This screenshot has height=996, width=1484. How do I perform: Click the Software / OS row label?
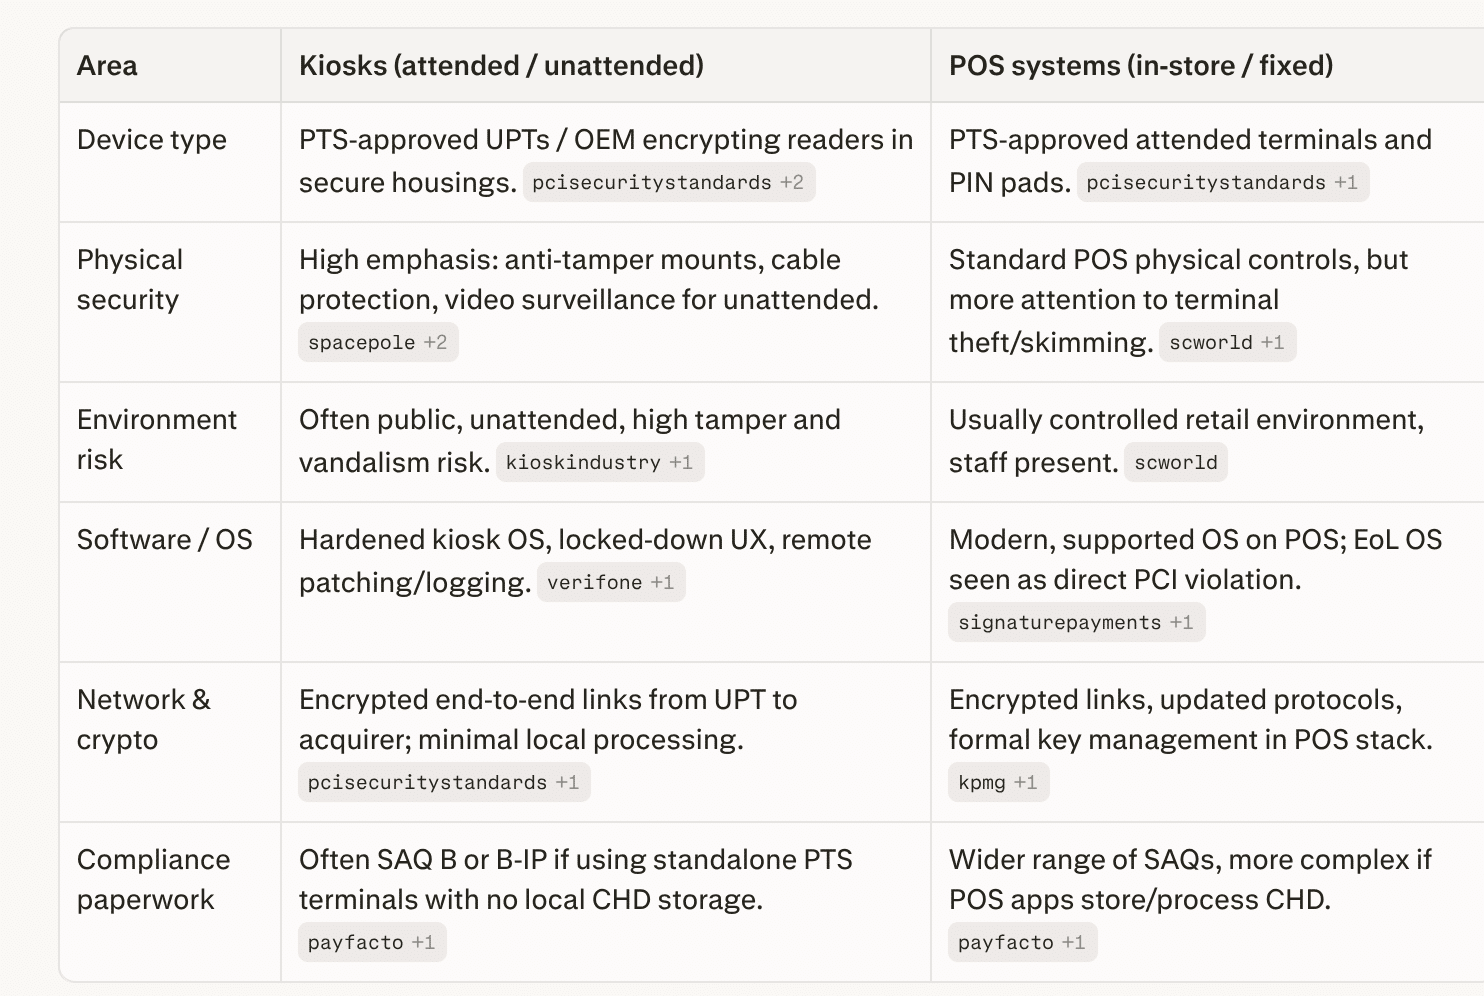(x=165, y=540)
